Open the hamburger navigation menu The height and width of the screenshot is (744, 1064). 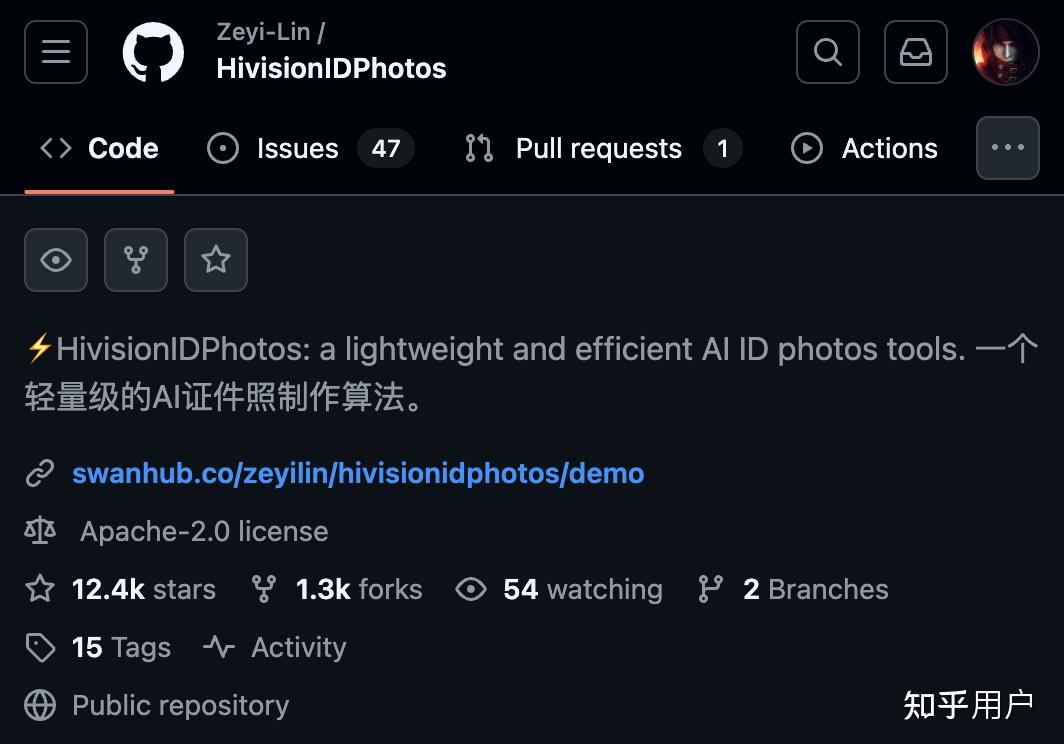(x=56, y=52)
